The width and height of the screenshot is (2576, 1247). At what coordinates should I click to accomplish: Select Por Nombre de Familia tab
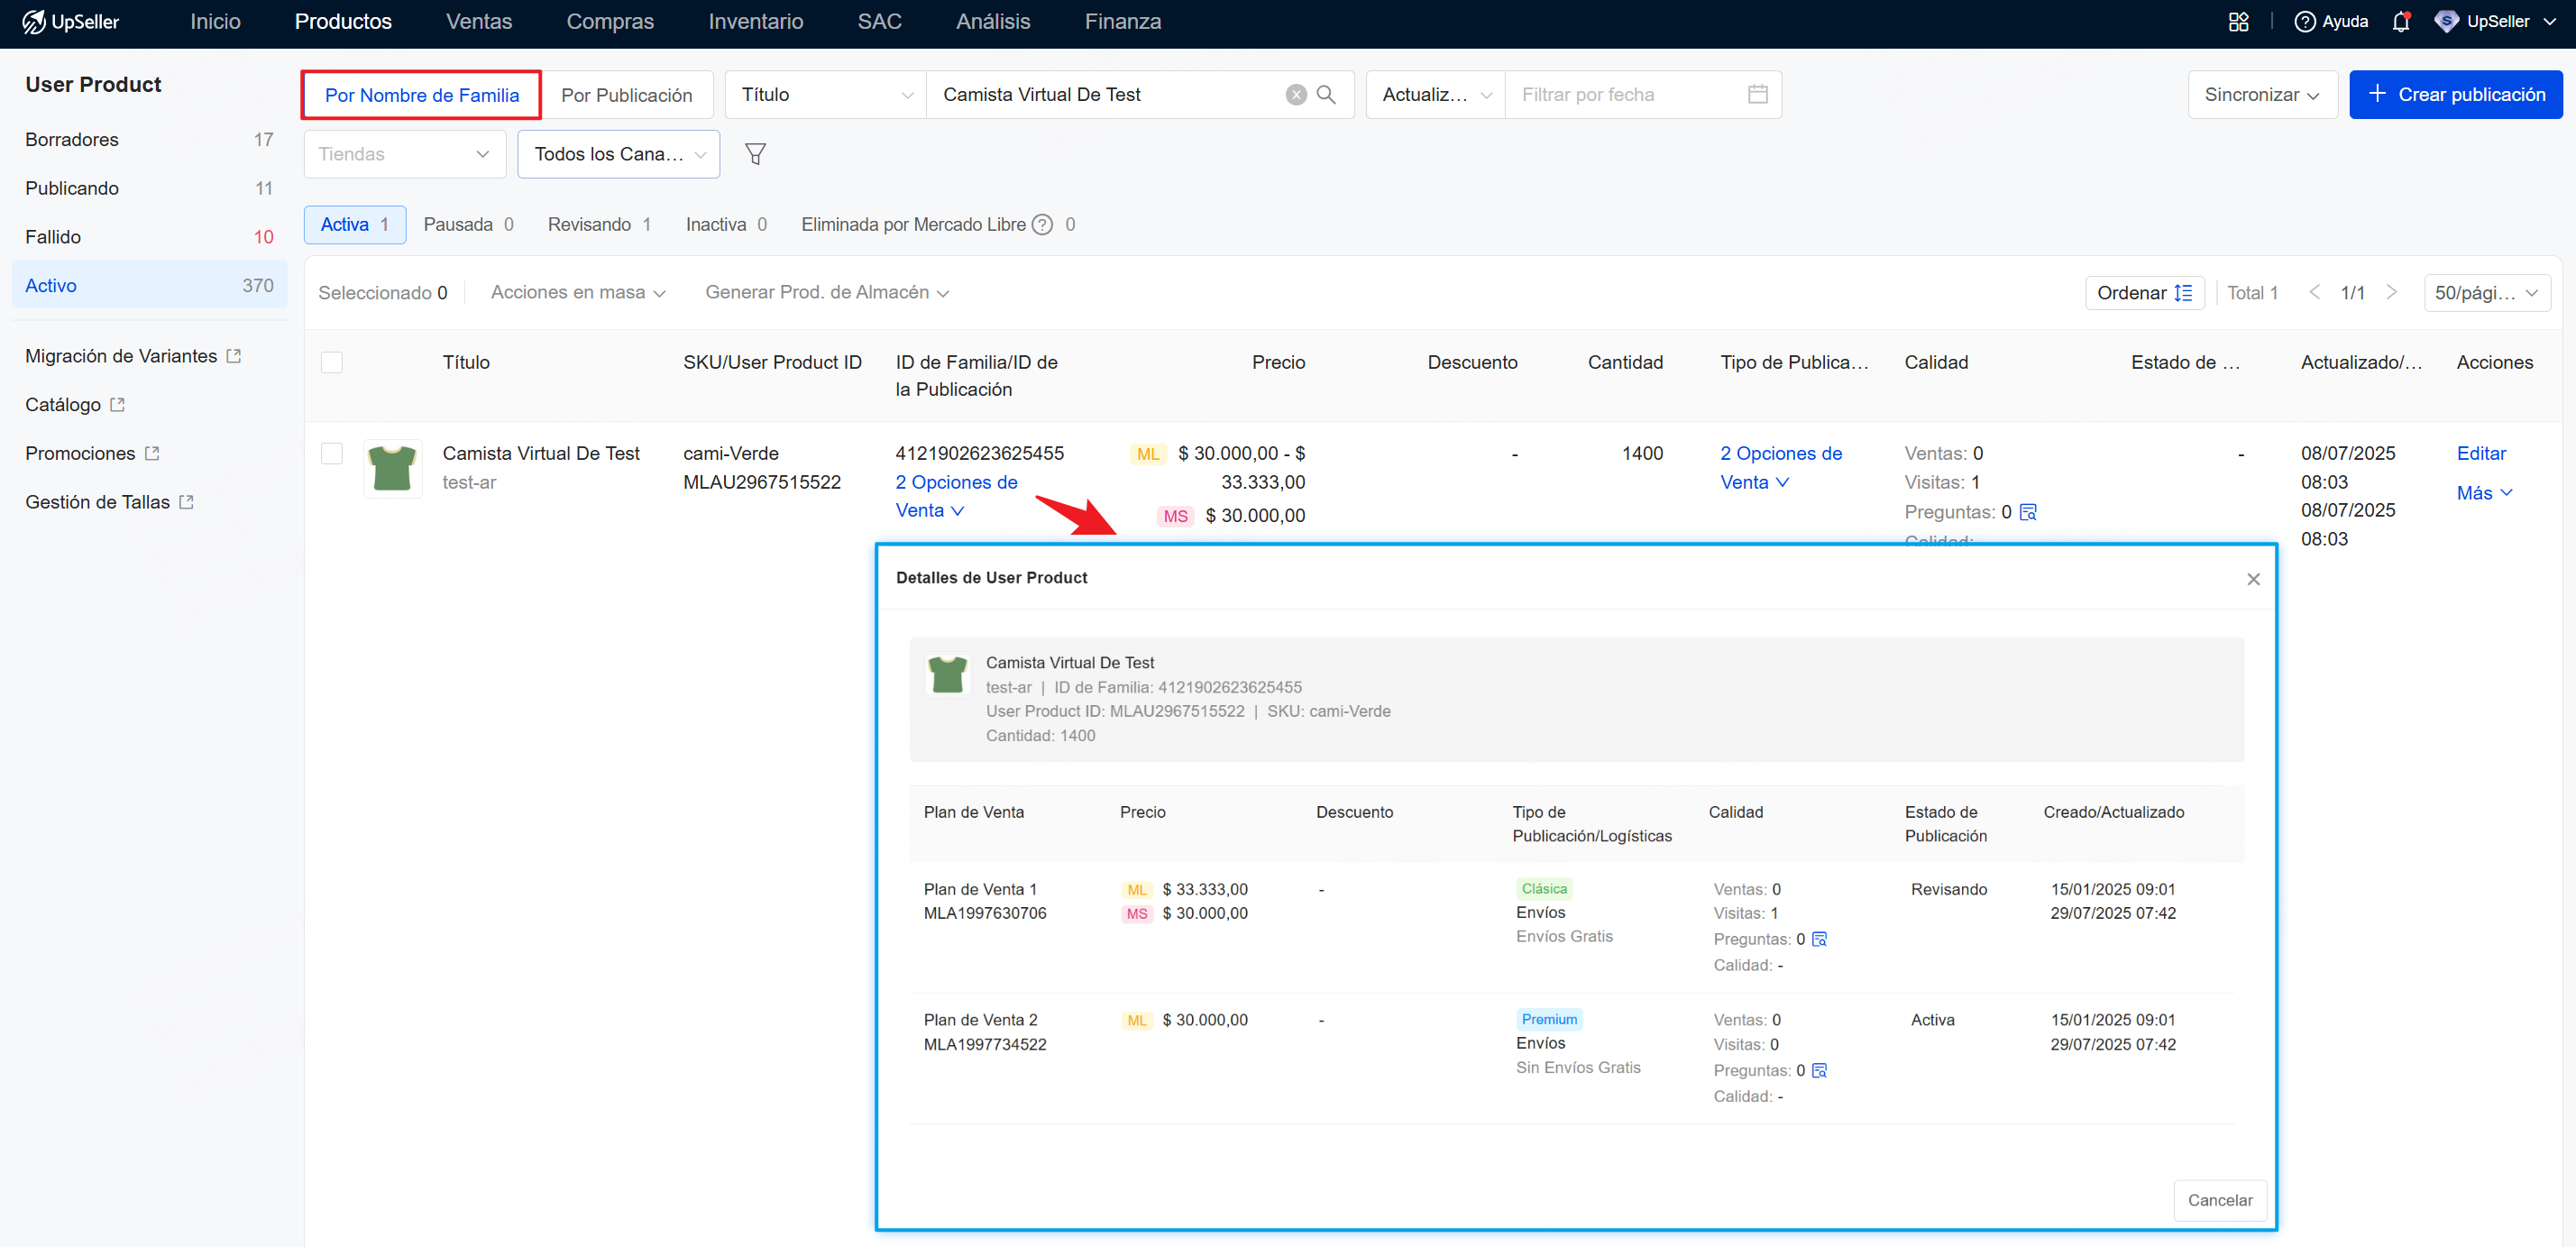(421, 95)
